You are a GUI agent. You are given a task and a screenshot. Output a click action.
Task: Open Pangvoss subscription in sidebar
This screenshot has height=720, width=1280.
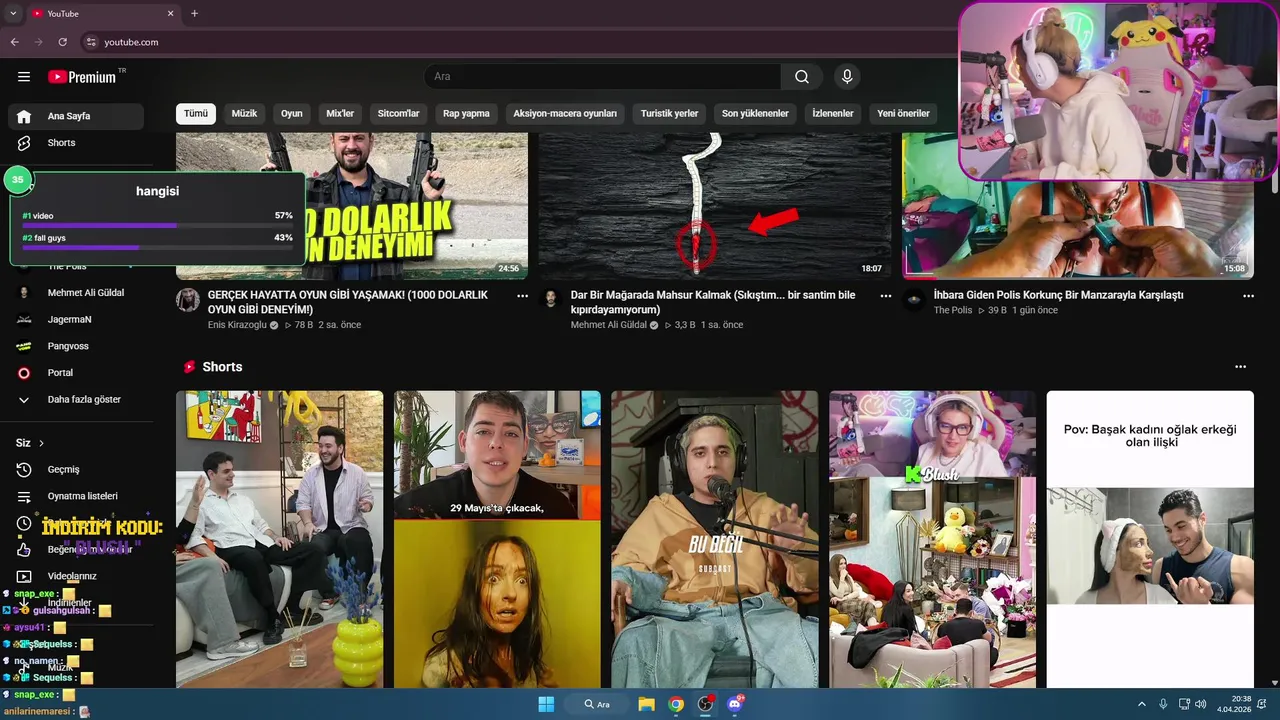click(x=76, y=346)
